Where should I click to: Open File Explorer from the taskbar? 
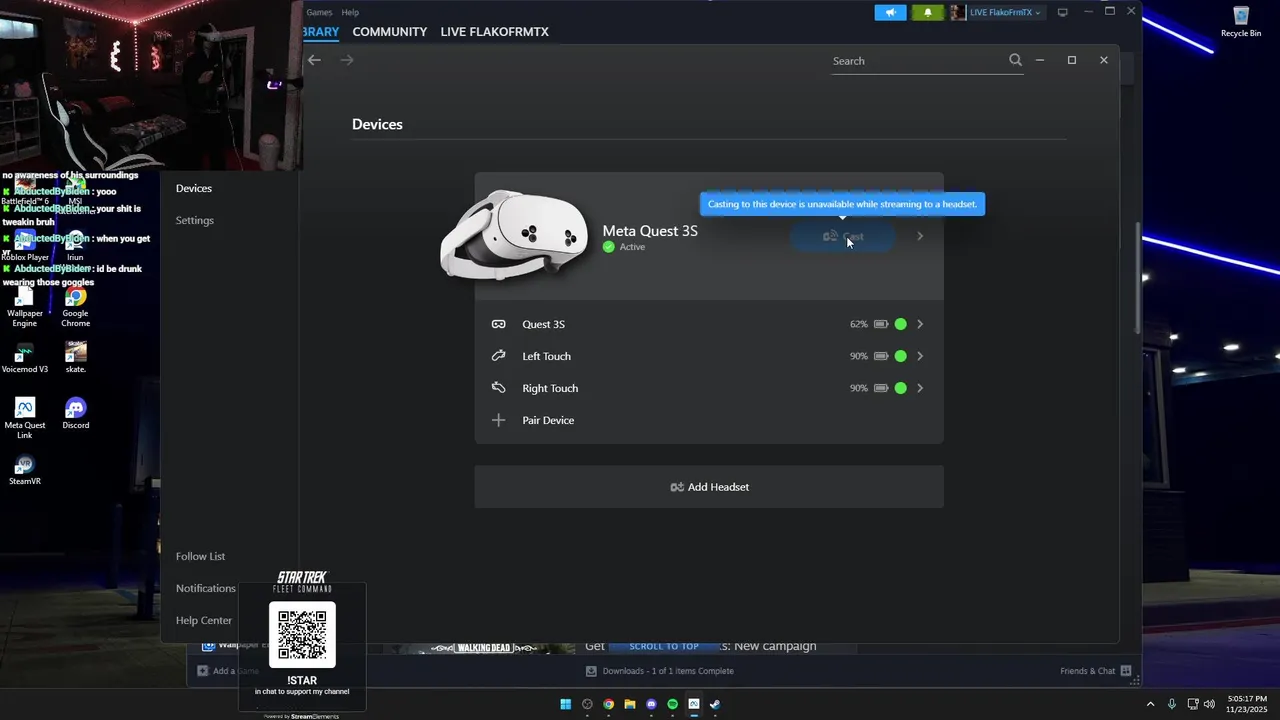[x=630, y=704]
